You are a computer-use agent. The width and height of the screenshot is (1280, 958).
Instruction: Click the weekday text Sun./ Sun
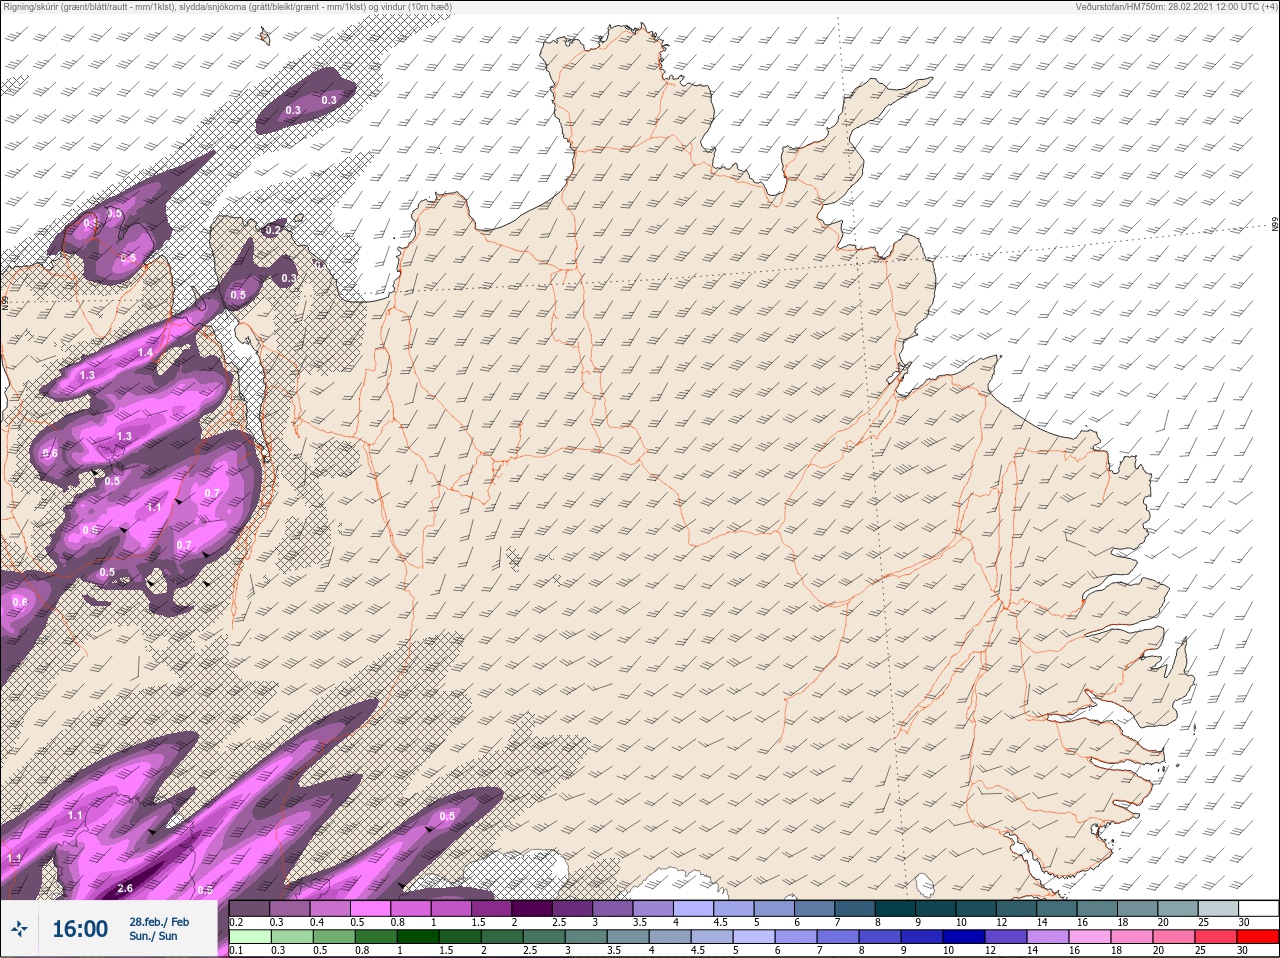[x=153, y=936]
